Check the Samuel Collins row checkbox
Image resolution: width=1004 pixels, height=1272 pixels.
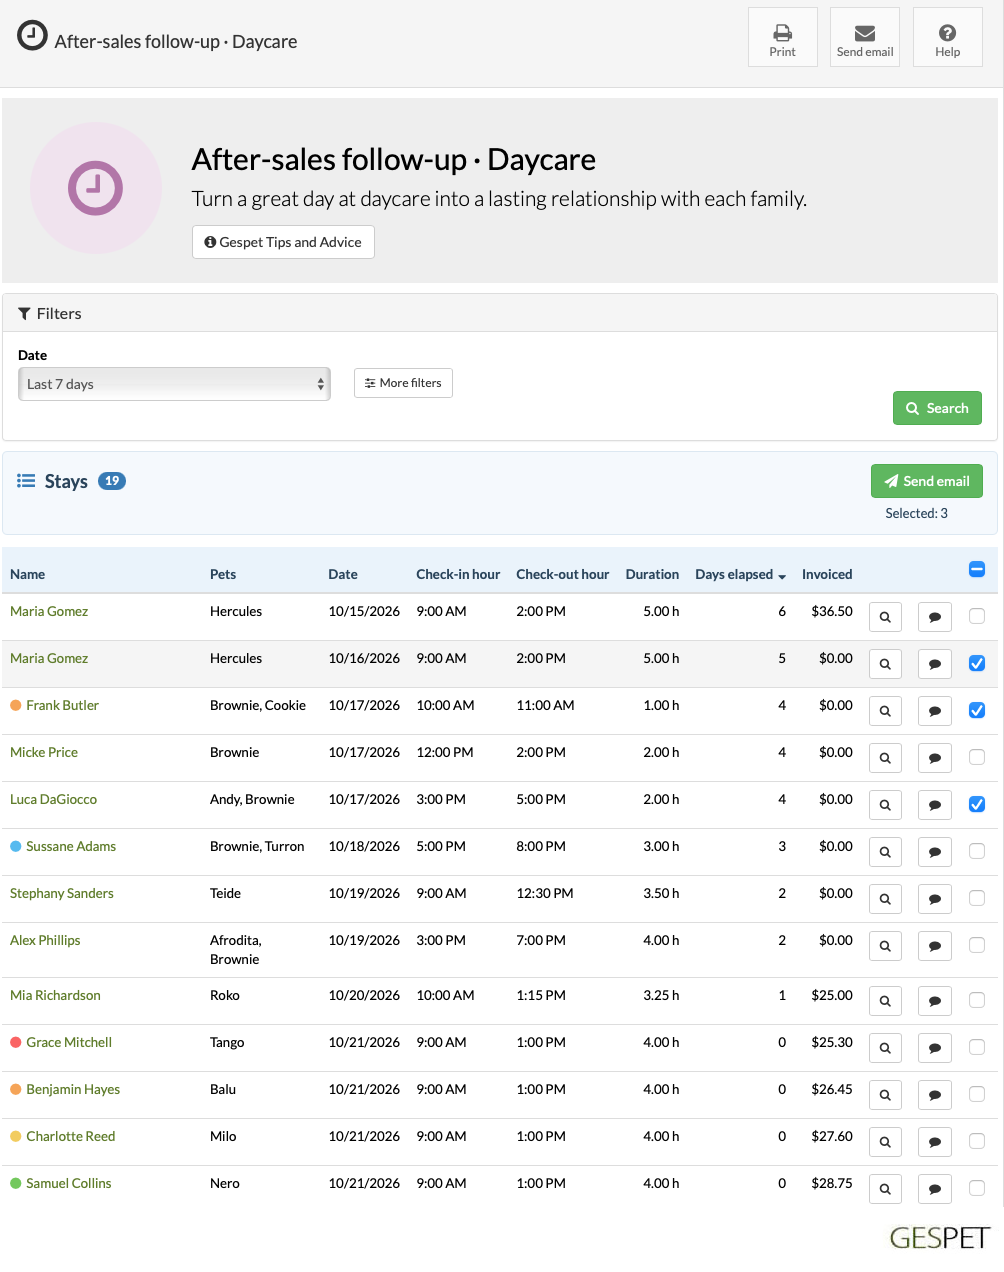click(x=977, y=1188)
